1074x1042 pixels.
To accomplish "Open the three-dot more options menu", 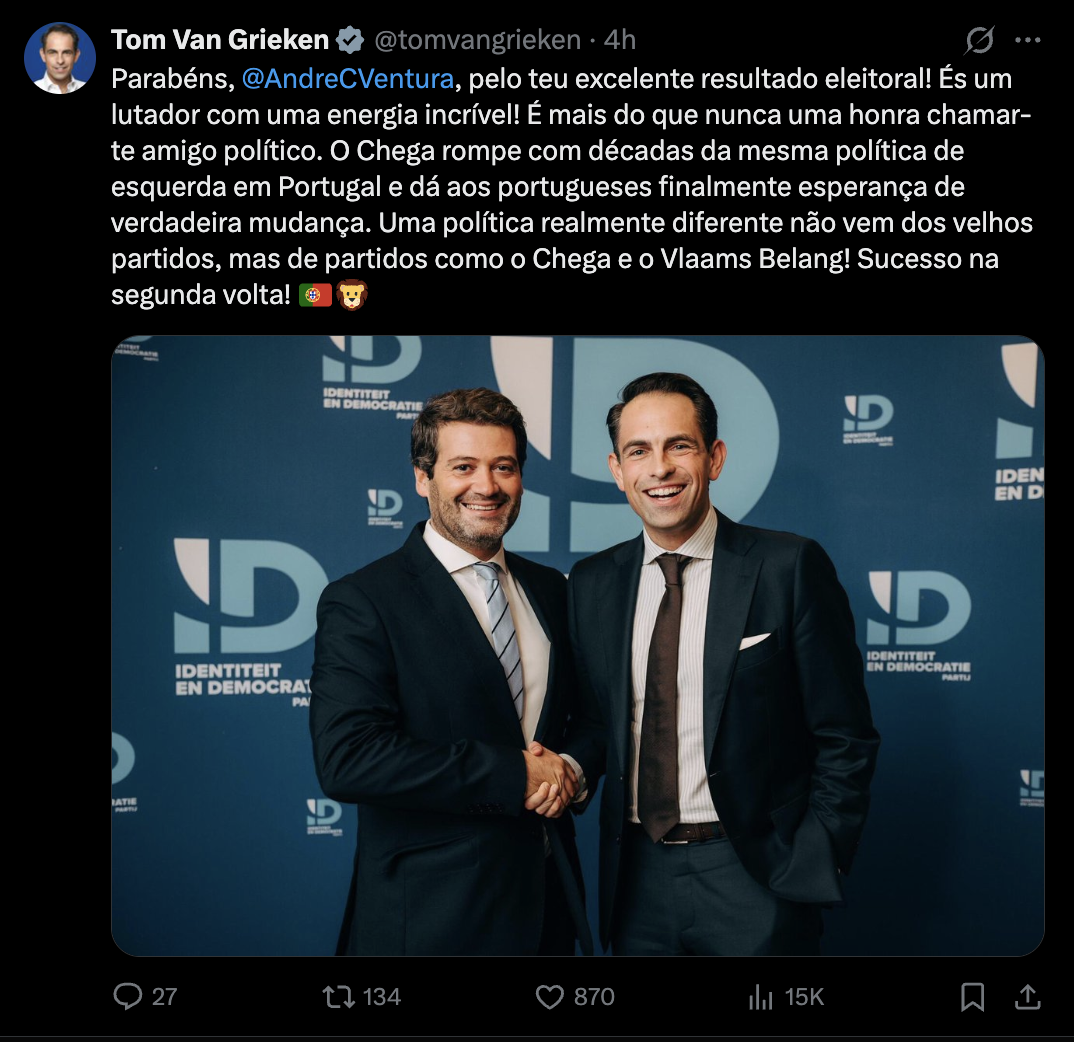I will pos(1028,40).
